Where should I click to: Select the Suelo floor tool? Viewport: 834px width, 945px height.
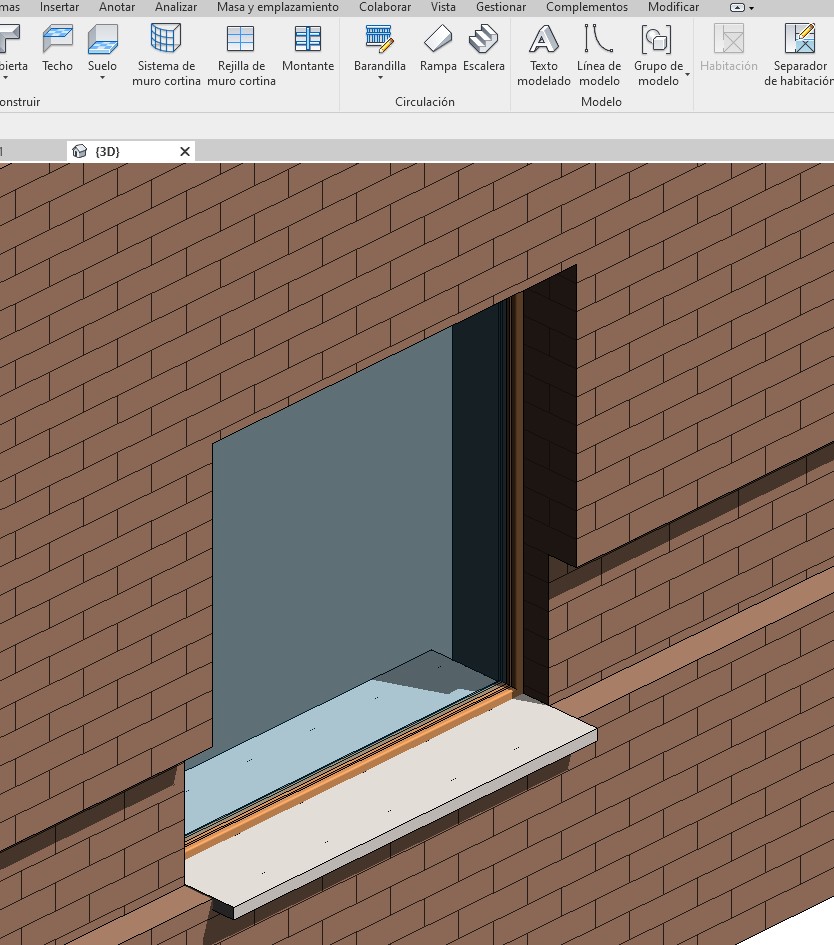[102, 48]
